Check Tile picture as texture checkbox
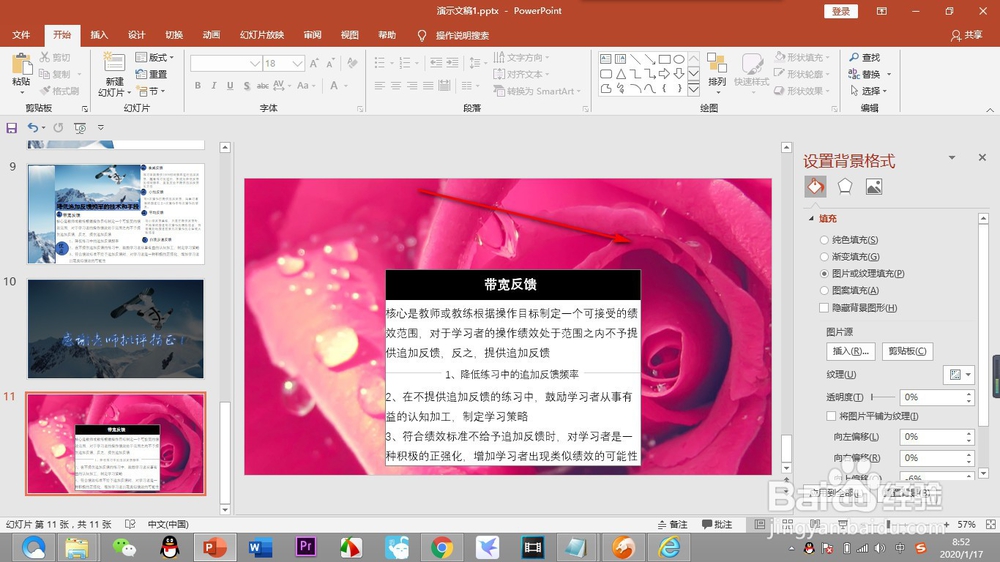1000x562 pixels. coord(831,416)
